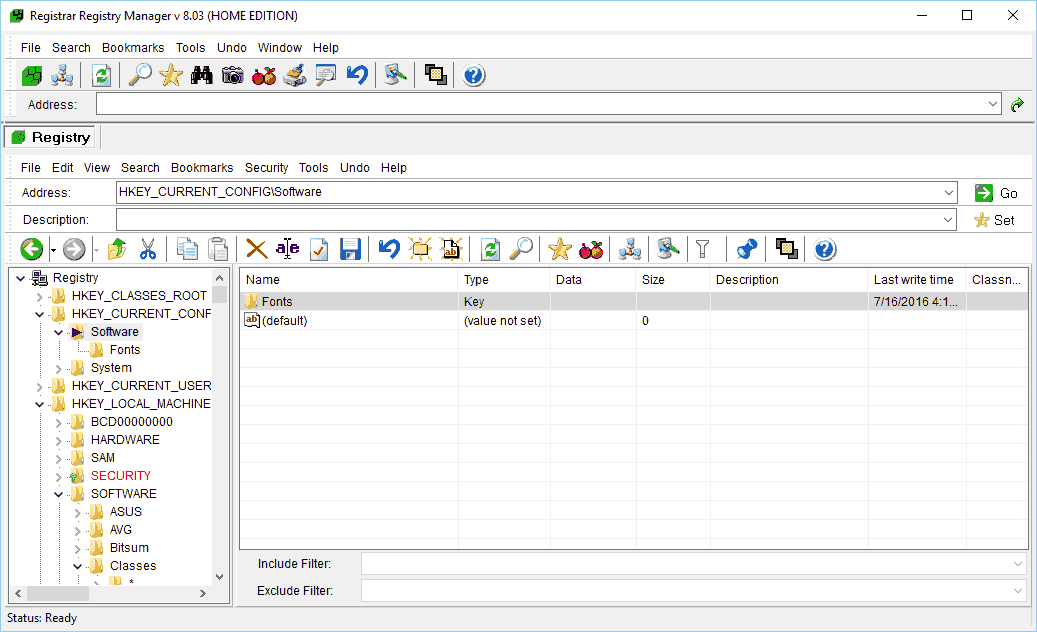Select the Registry tab

click(x=51, y=137)
